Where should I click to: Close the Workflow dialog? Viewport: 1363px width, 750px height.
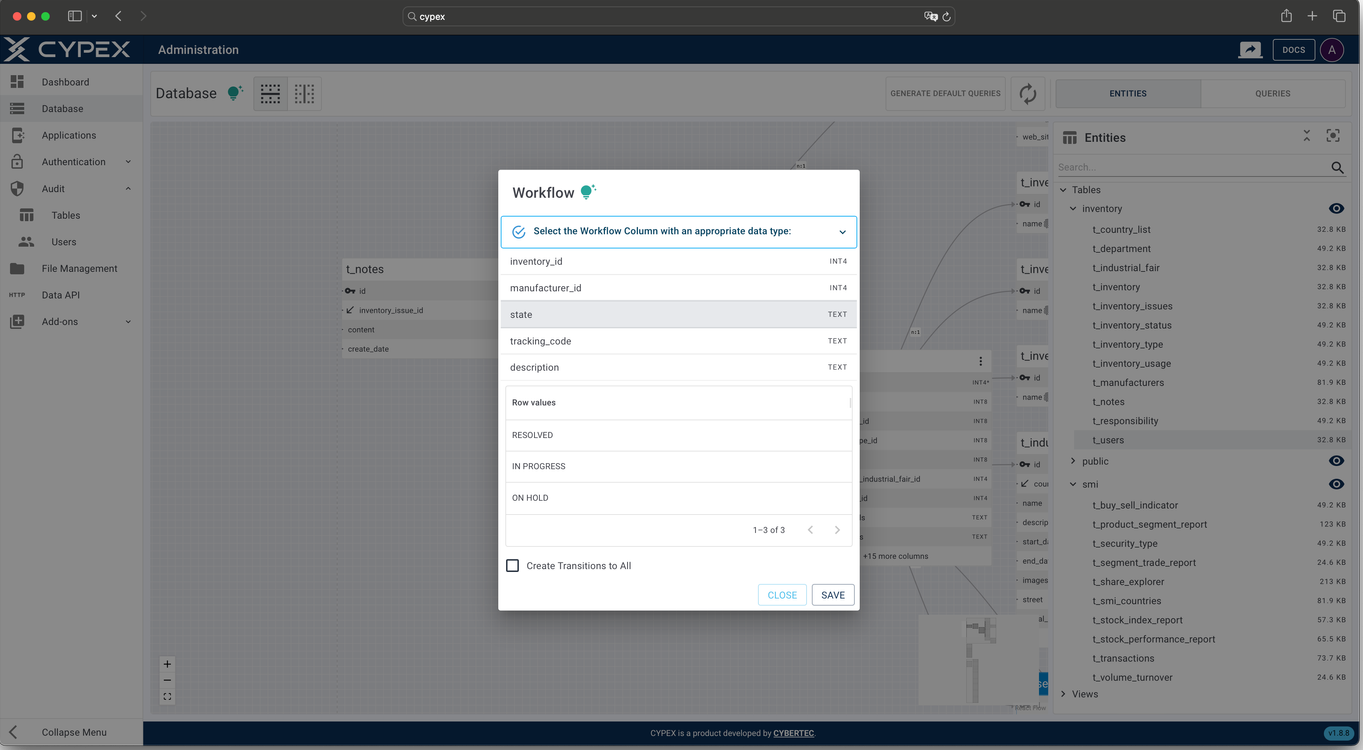pos(782,595)
